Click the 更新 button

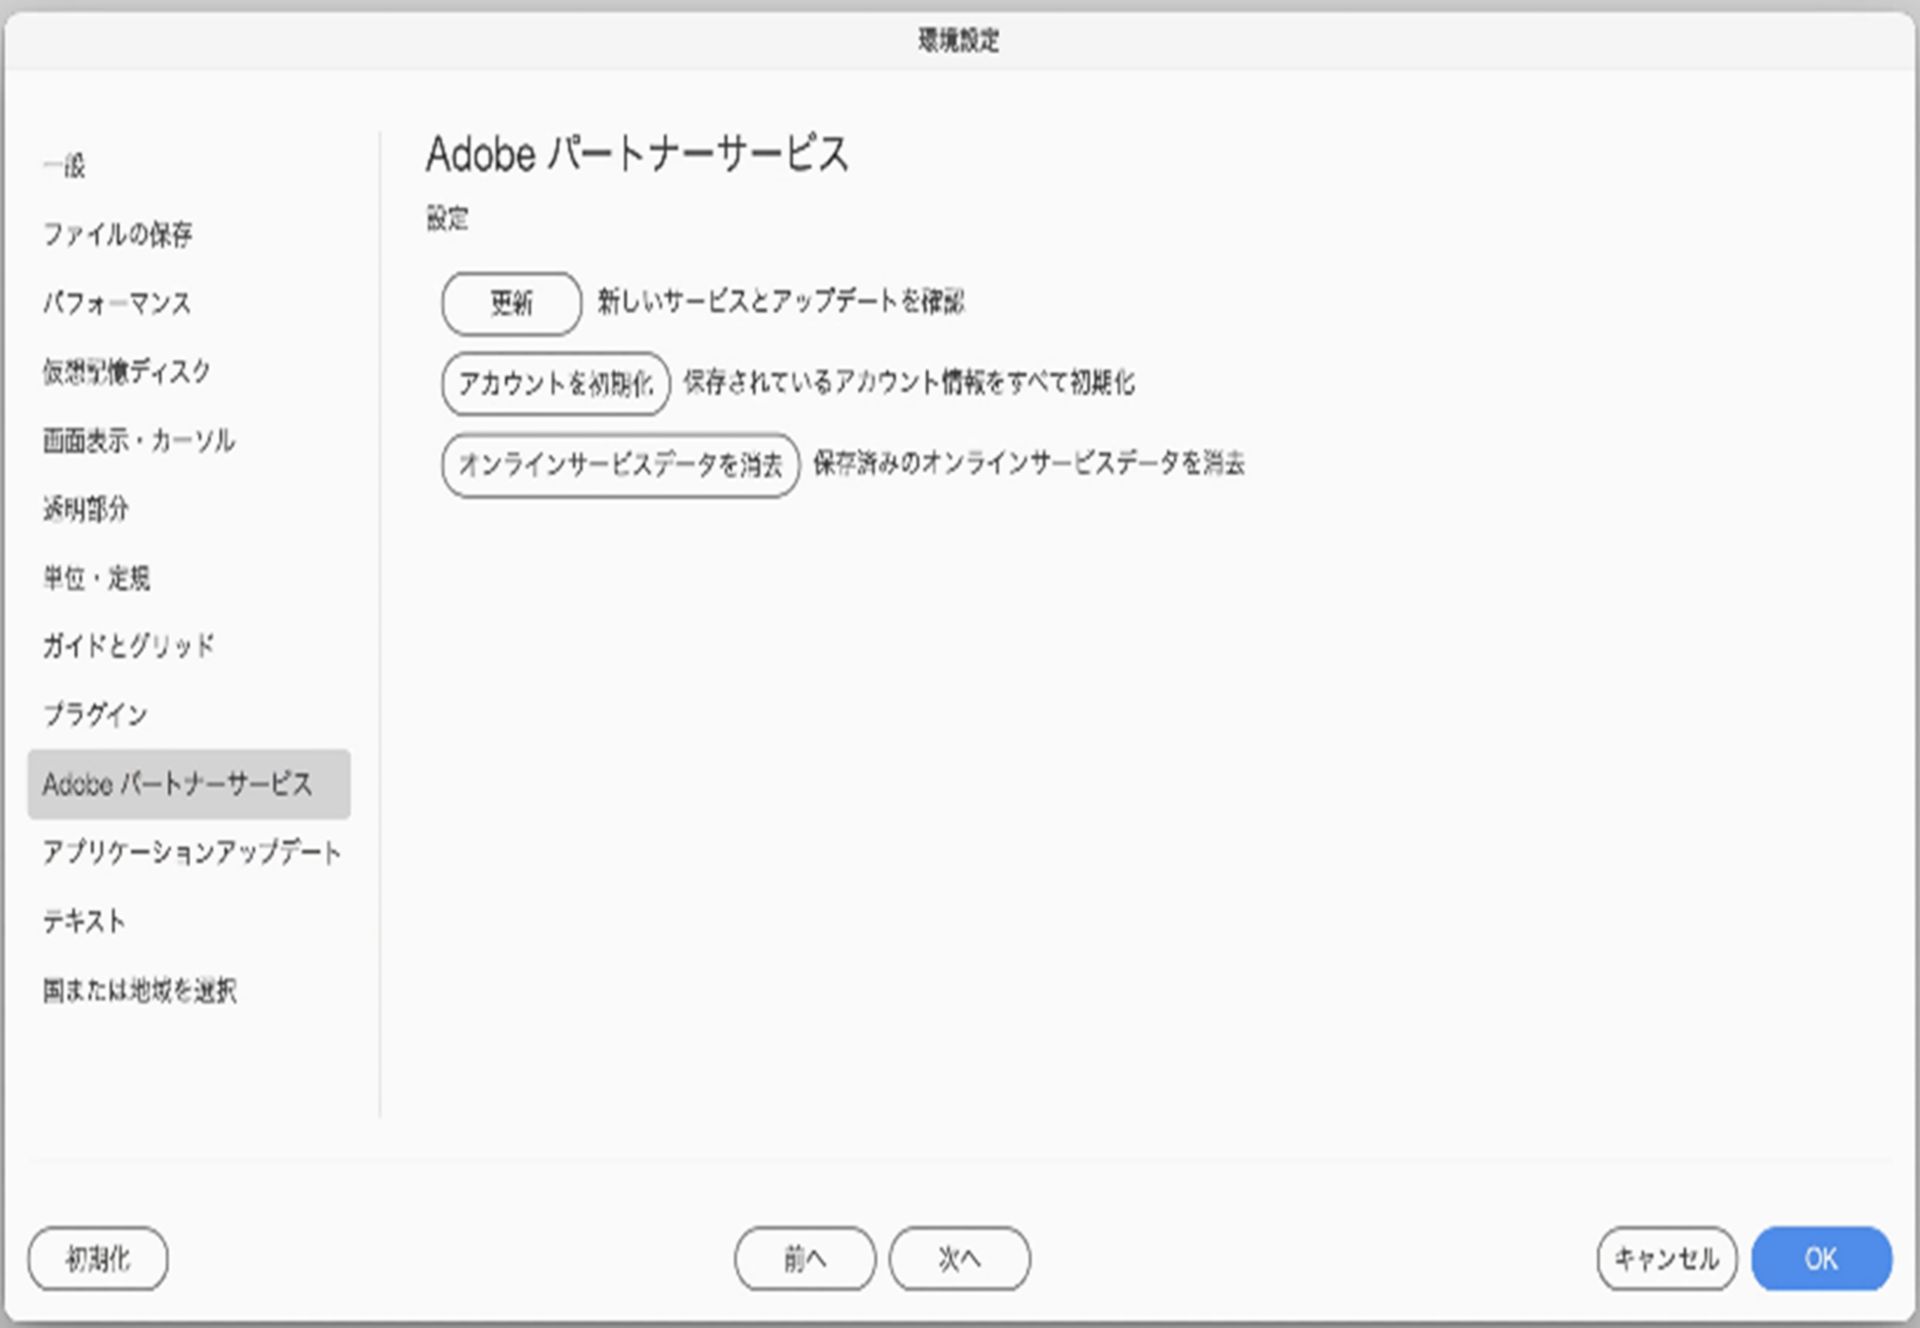click(511, 303)
